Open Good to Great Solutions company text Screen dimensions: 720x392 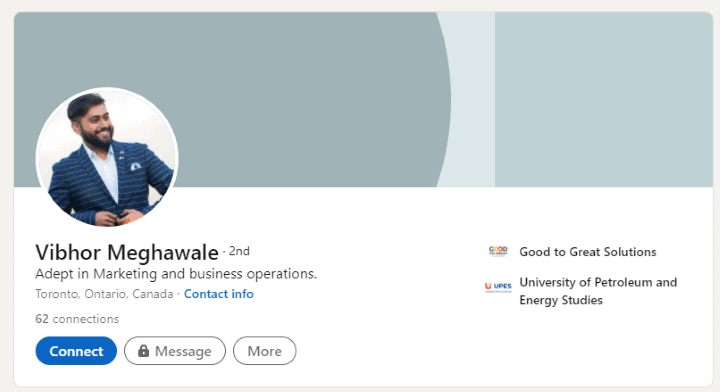click(x=588, y=252)
